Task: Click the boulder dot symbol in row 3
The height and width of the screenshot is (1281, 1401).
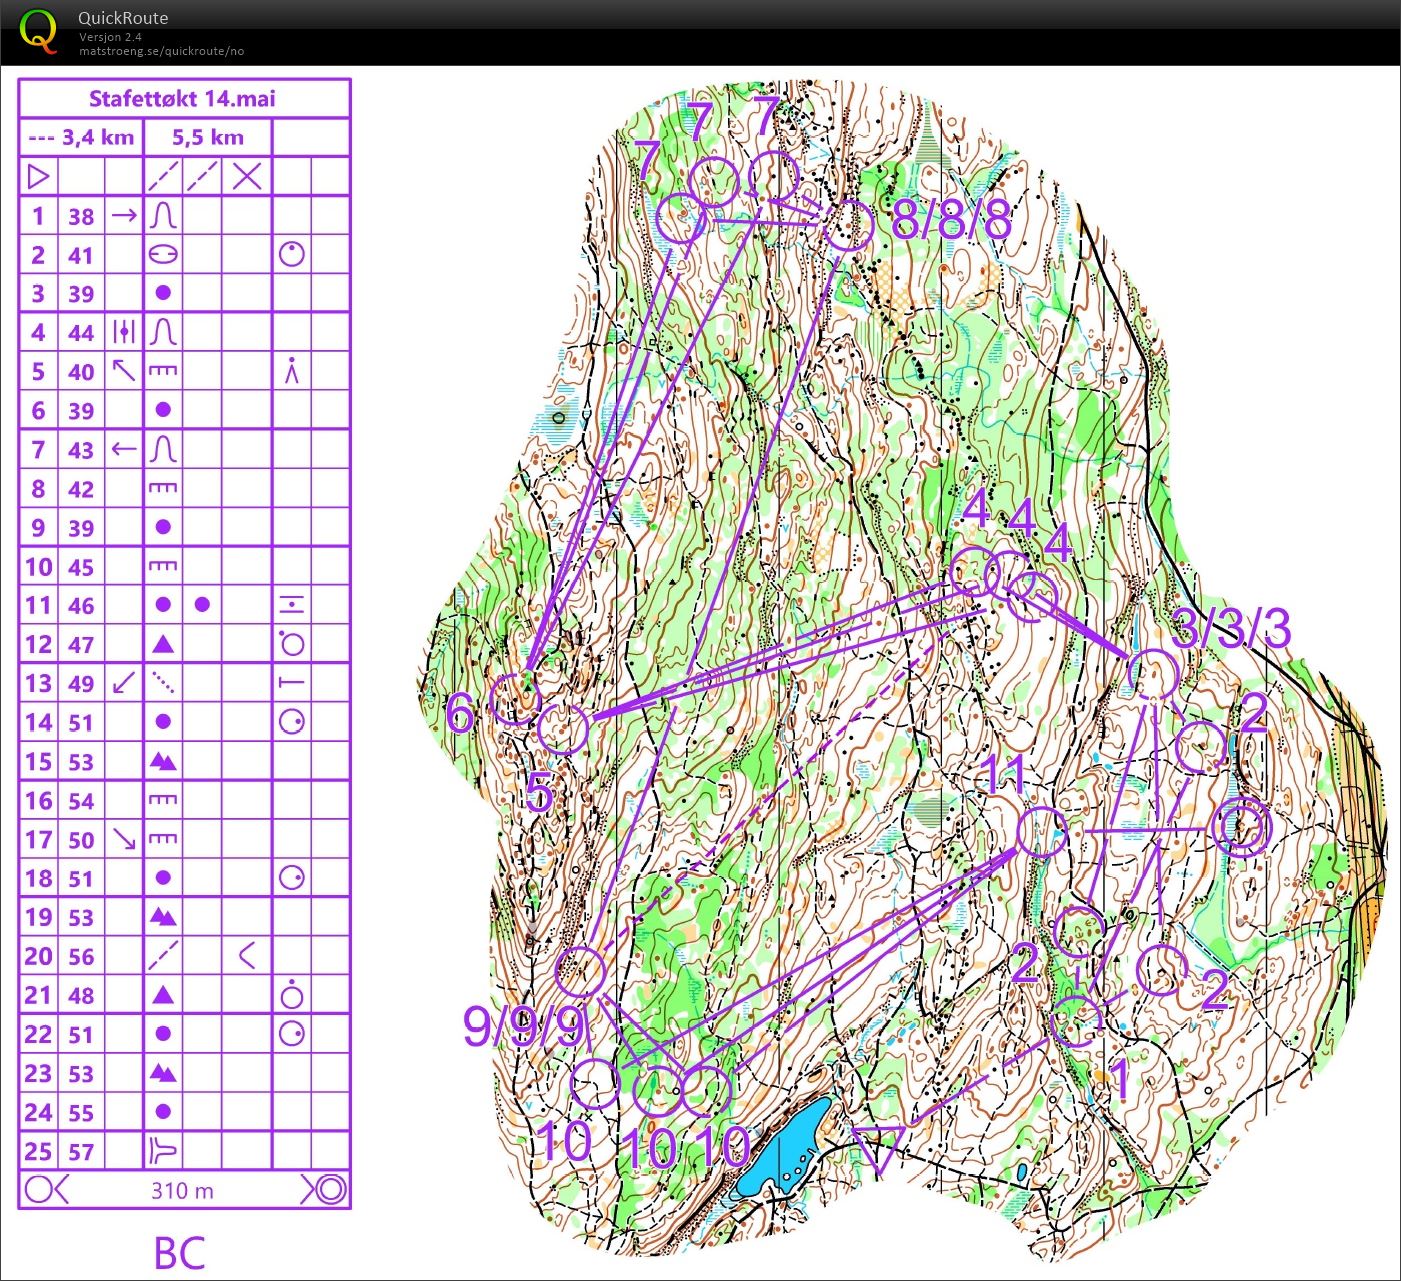Action: click(163, 293)
